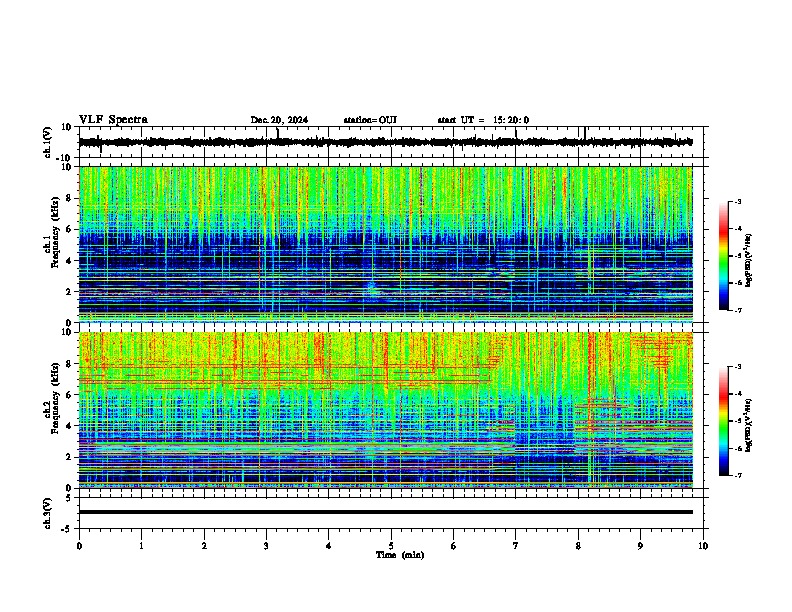
Task: Click the "-3" label on ch.1 colorbar
Action: 737,202
